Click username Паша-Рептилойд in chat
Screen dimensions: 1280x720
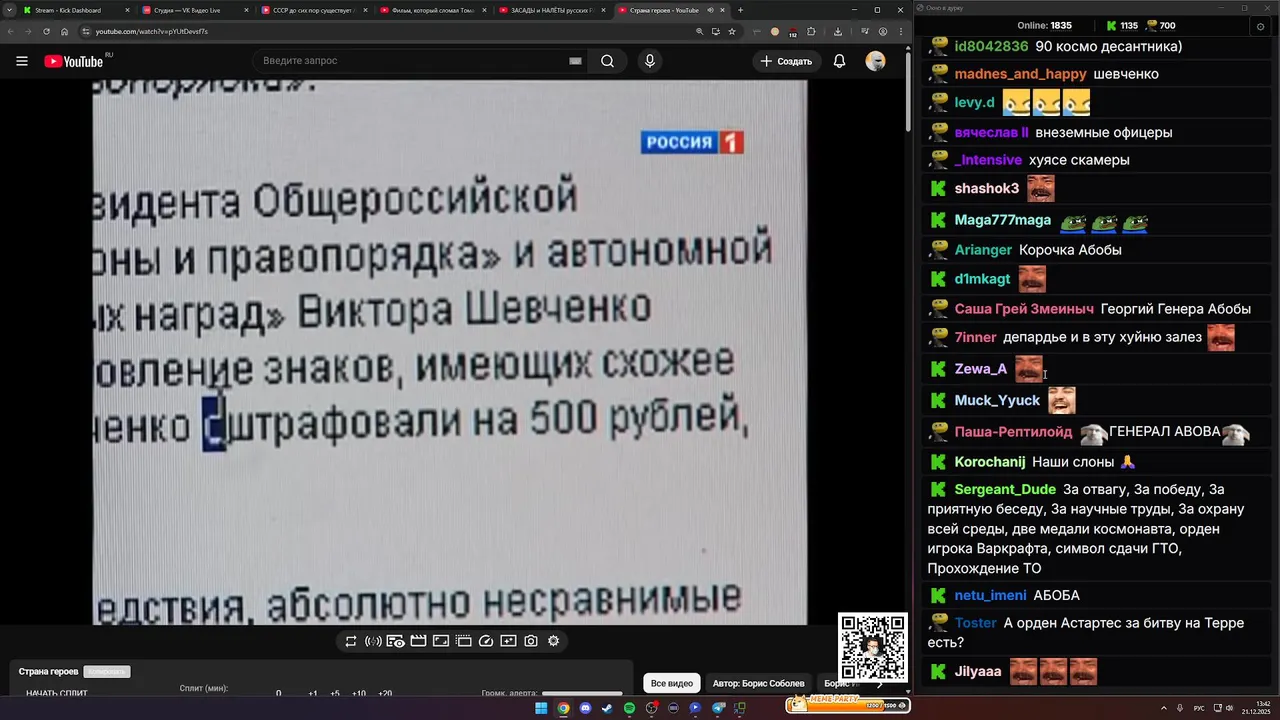tap(1013, 432)
